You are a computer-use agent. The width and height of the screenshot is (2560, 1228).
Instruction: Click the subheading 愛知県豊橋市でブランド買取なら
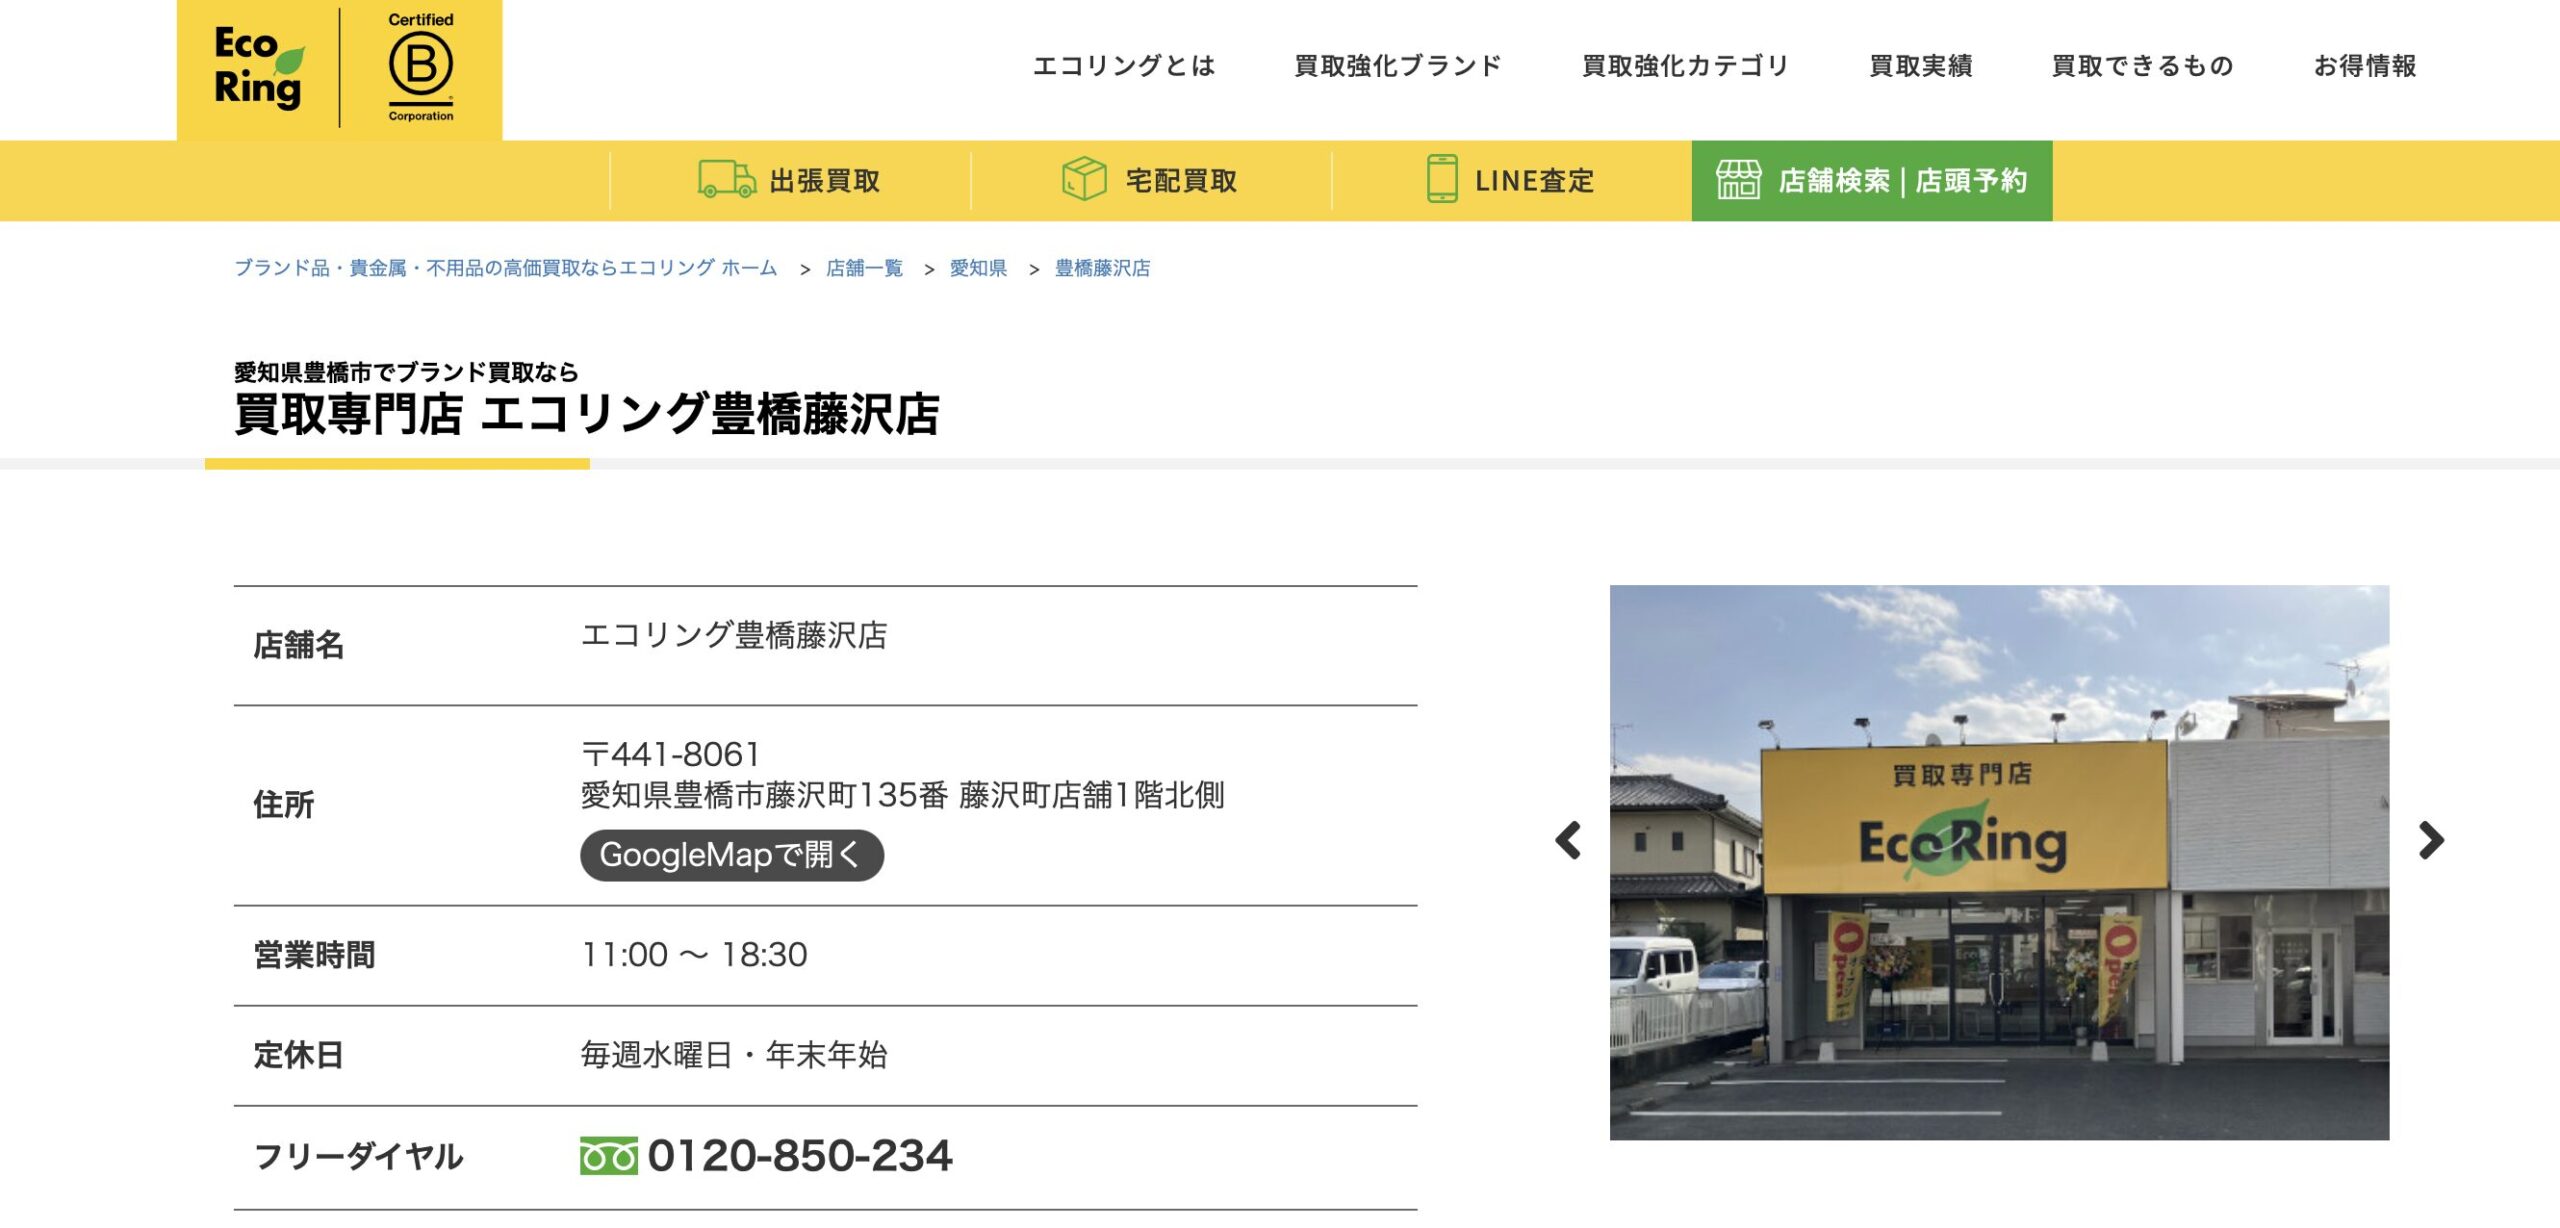point(406,372)
